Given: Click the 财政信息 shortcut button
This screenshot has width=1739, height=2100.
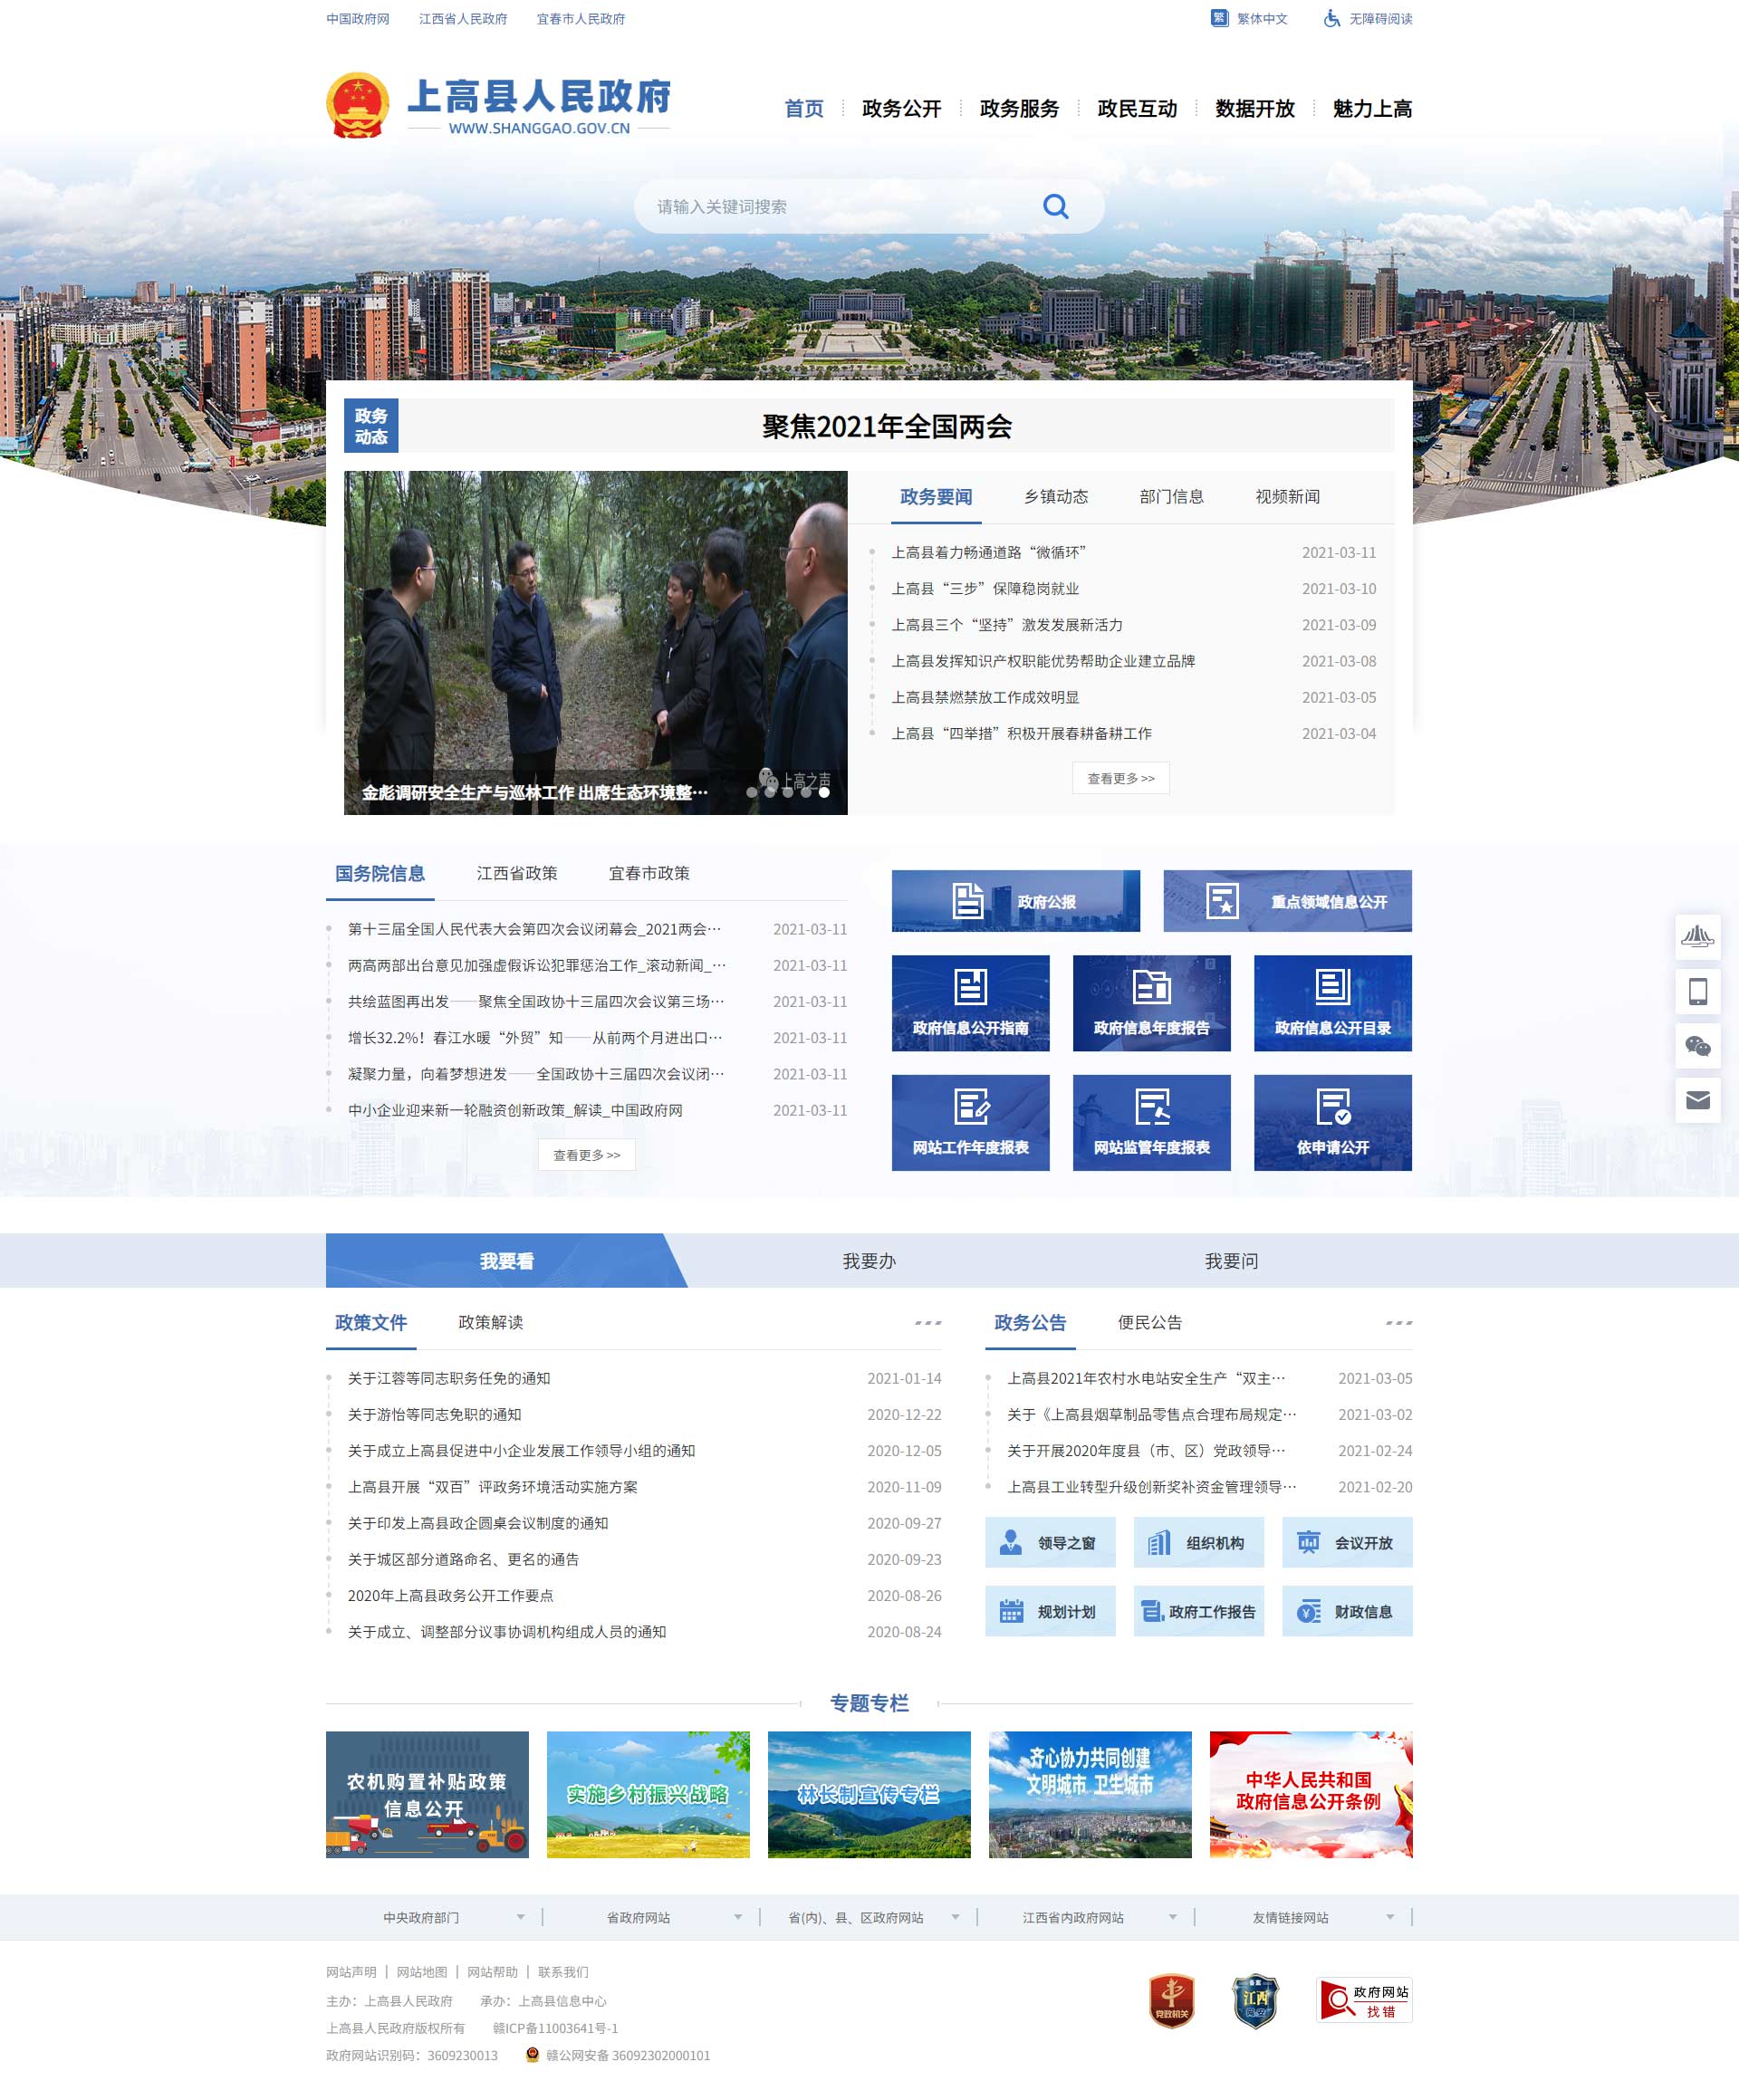Looking at the screenshot, I should tap(1347, 1611).
